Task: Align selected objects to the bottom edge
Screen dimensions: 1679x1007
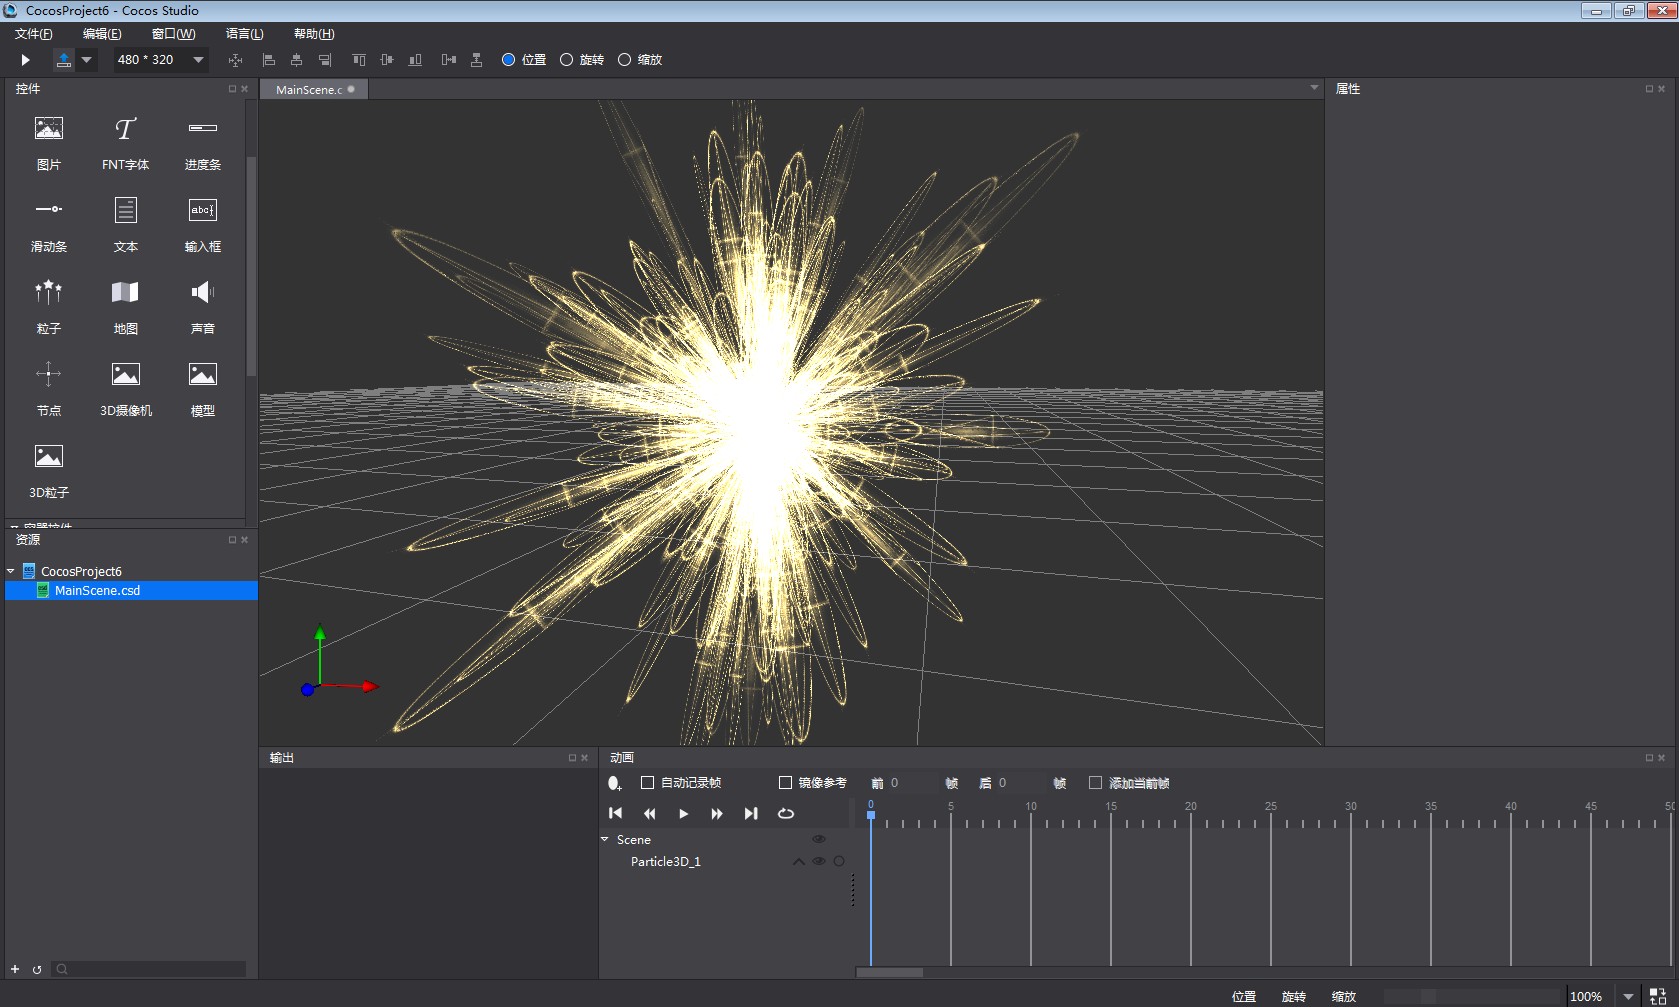Action: click(416, 60)
